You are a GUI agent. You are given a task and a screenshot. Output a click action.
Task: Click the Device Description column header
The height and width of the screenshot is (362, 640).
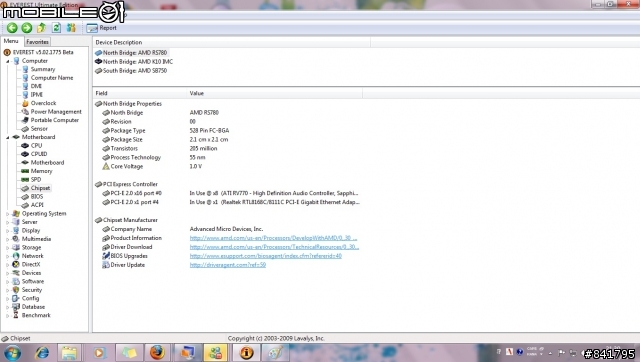tap(232, 42)
